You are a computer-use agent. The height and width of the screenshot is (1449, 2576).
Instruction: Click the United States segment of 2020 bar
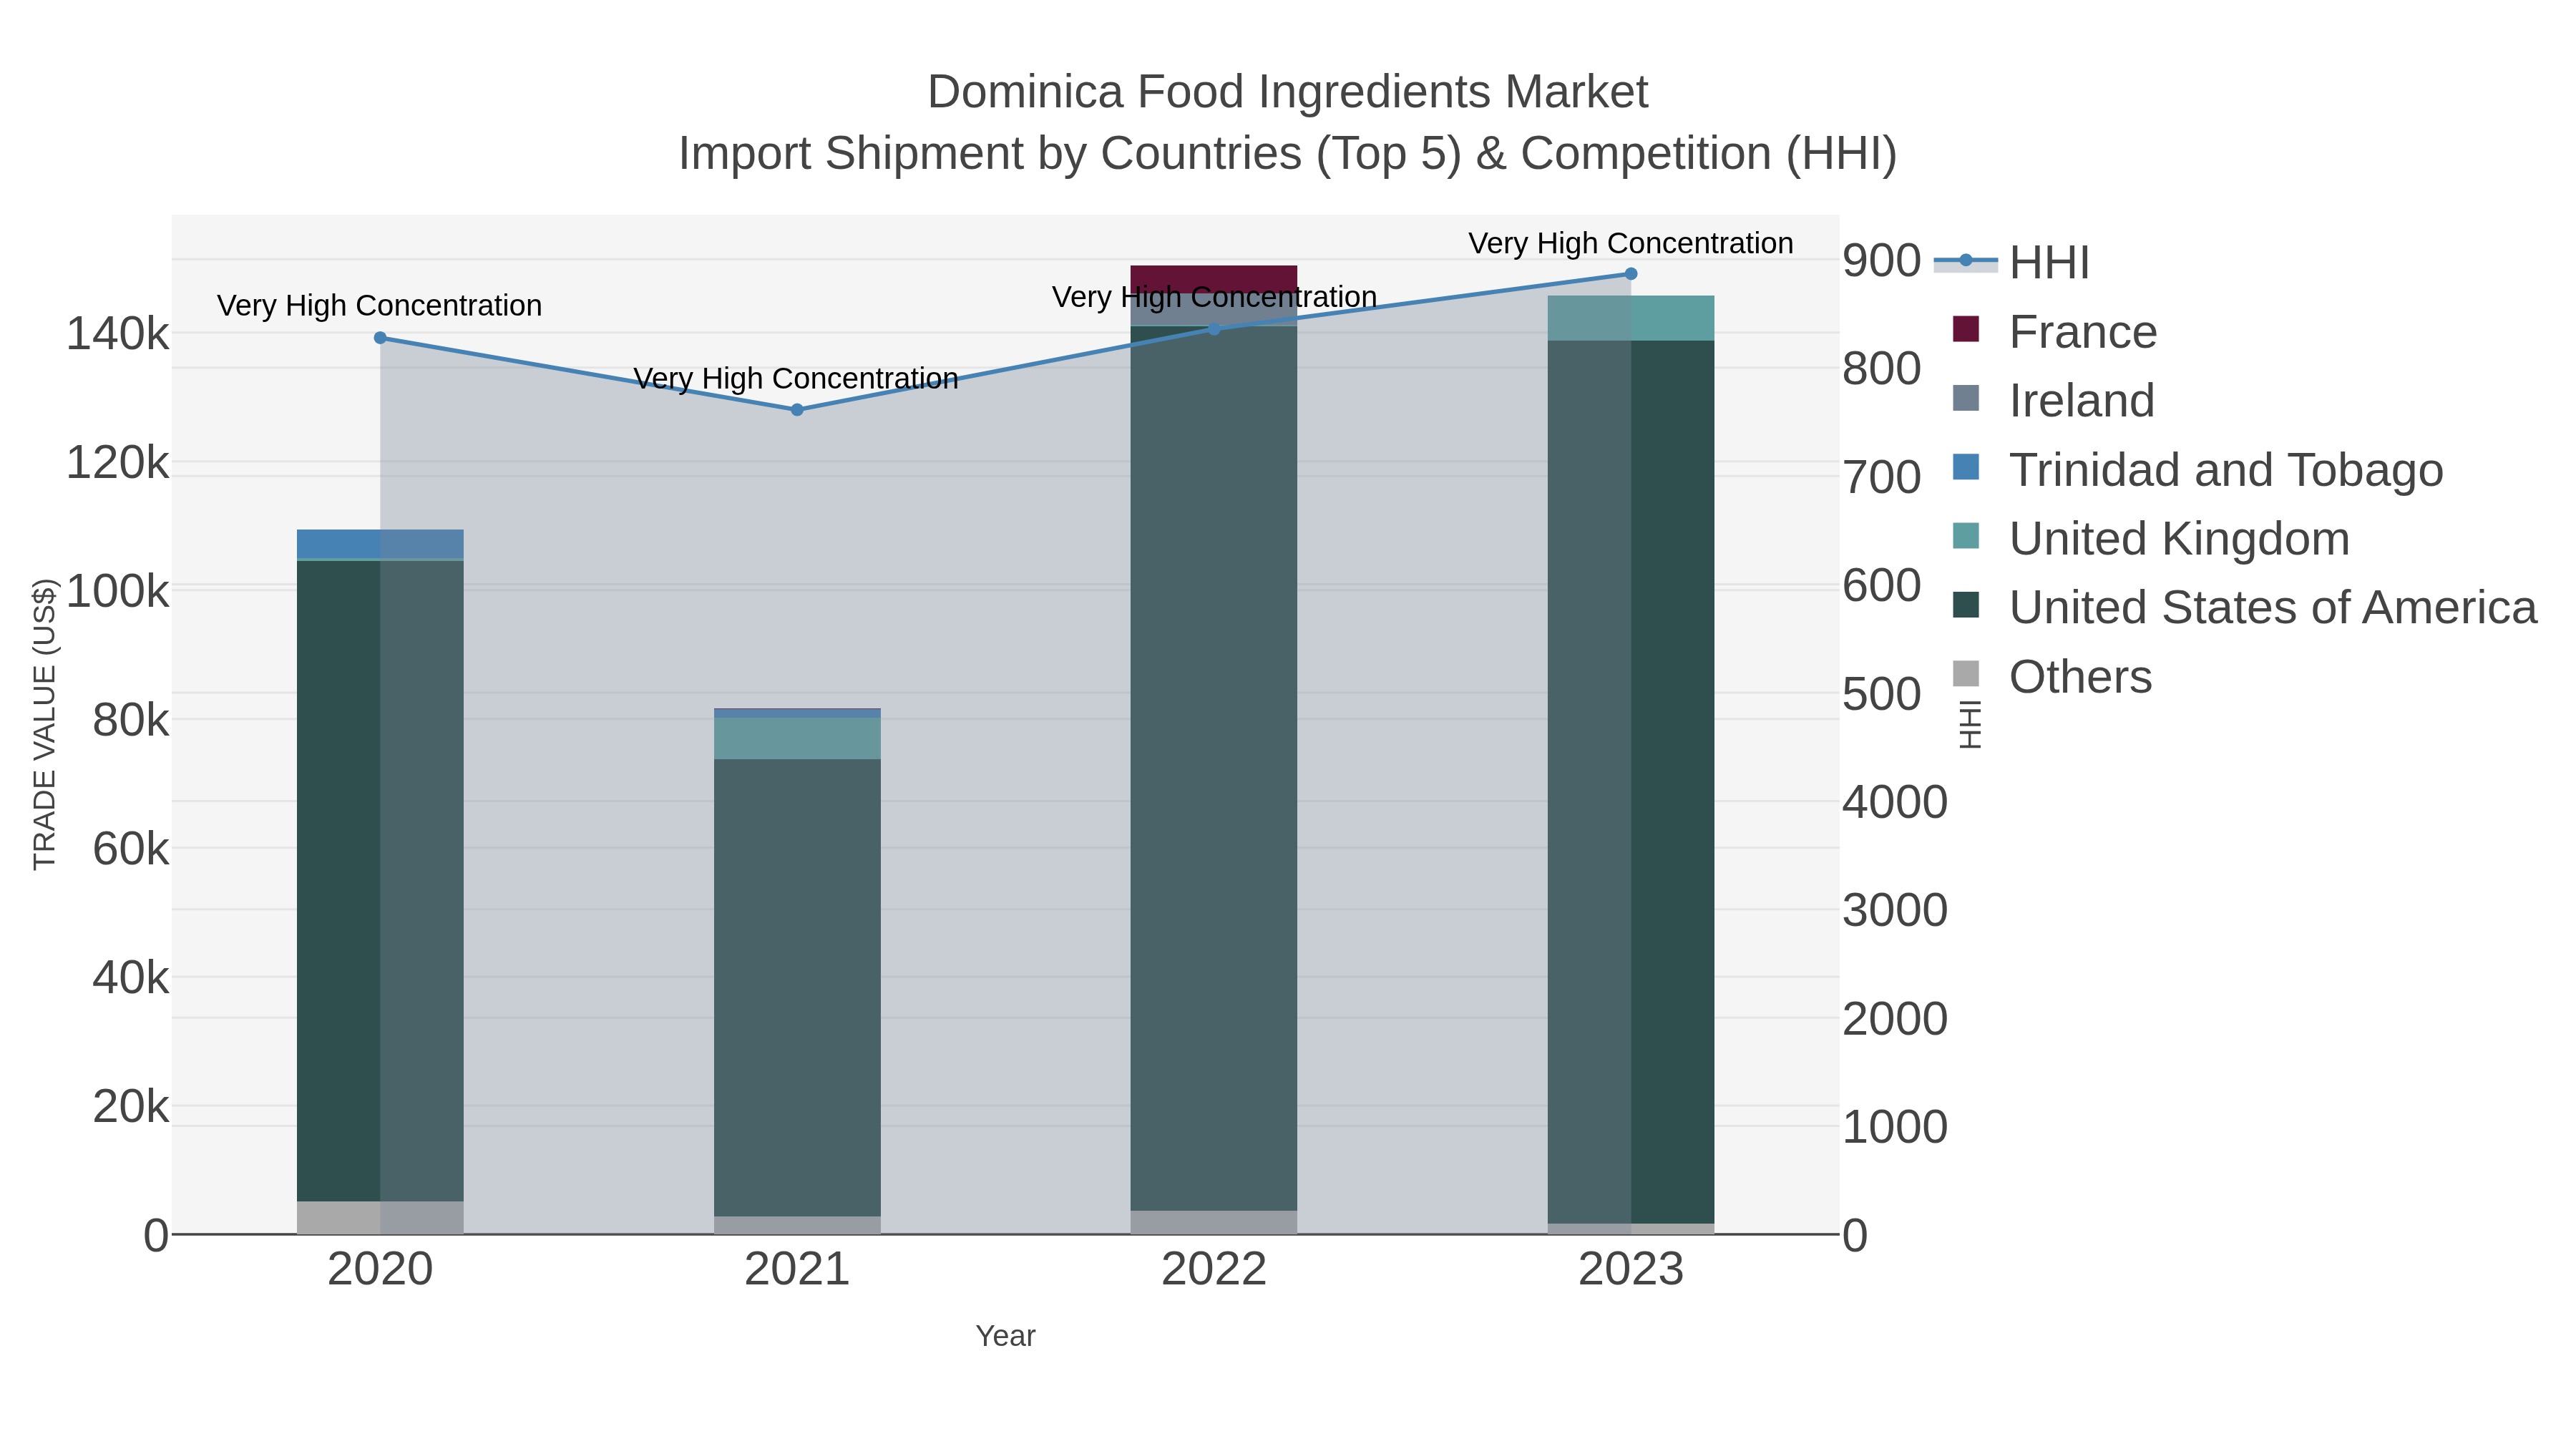click(x=380, y=881)
